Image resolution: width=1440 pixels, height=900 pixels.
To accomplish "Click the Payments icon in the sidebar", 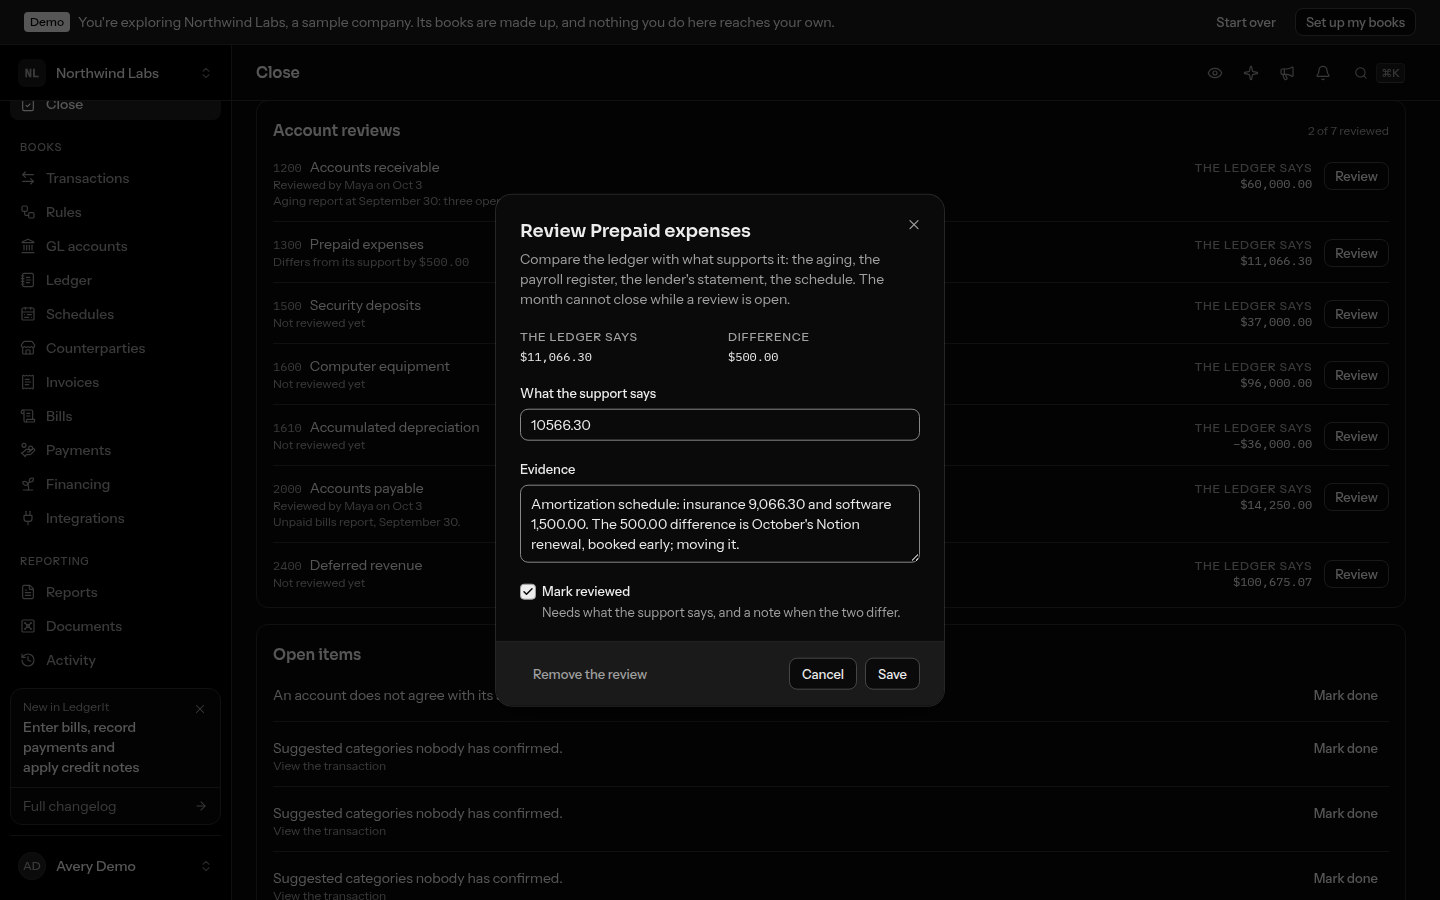I will 28,450.
